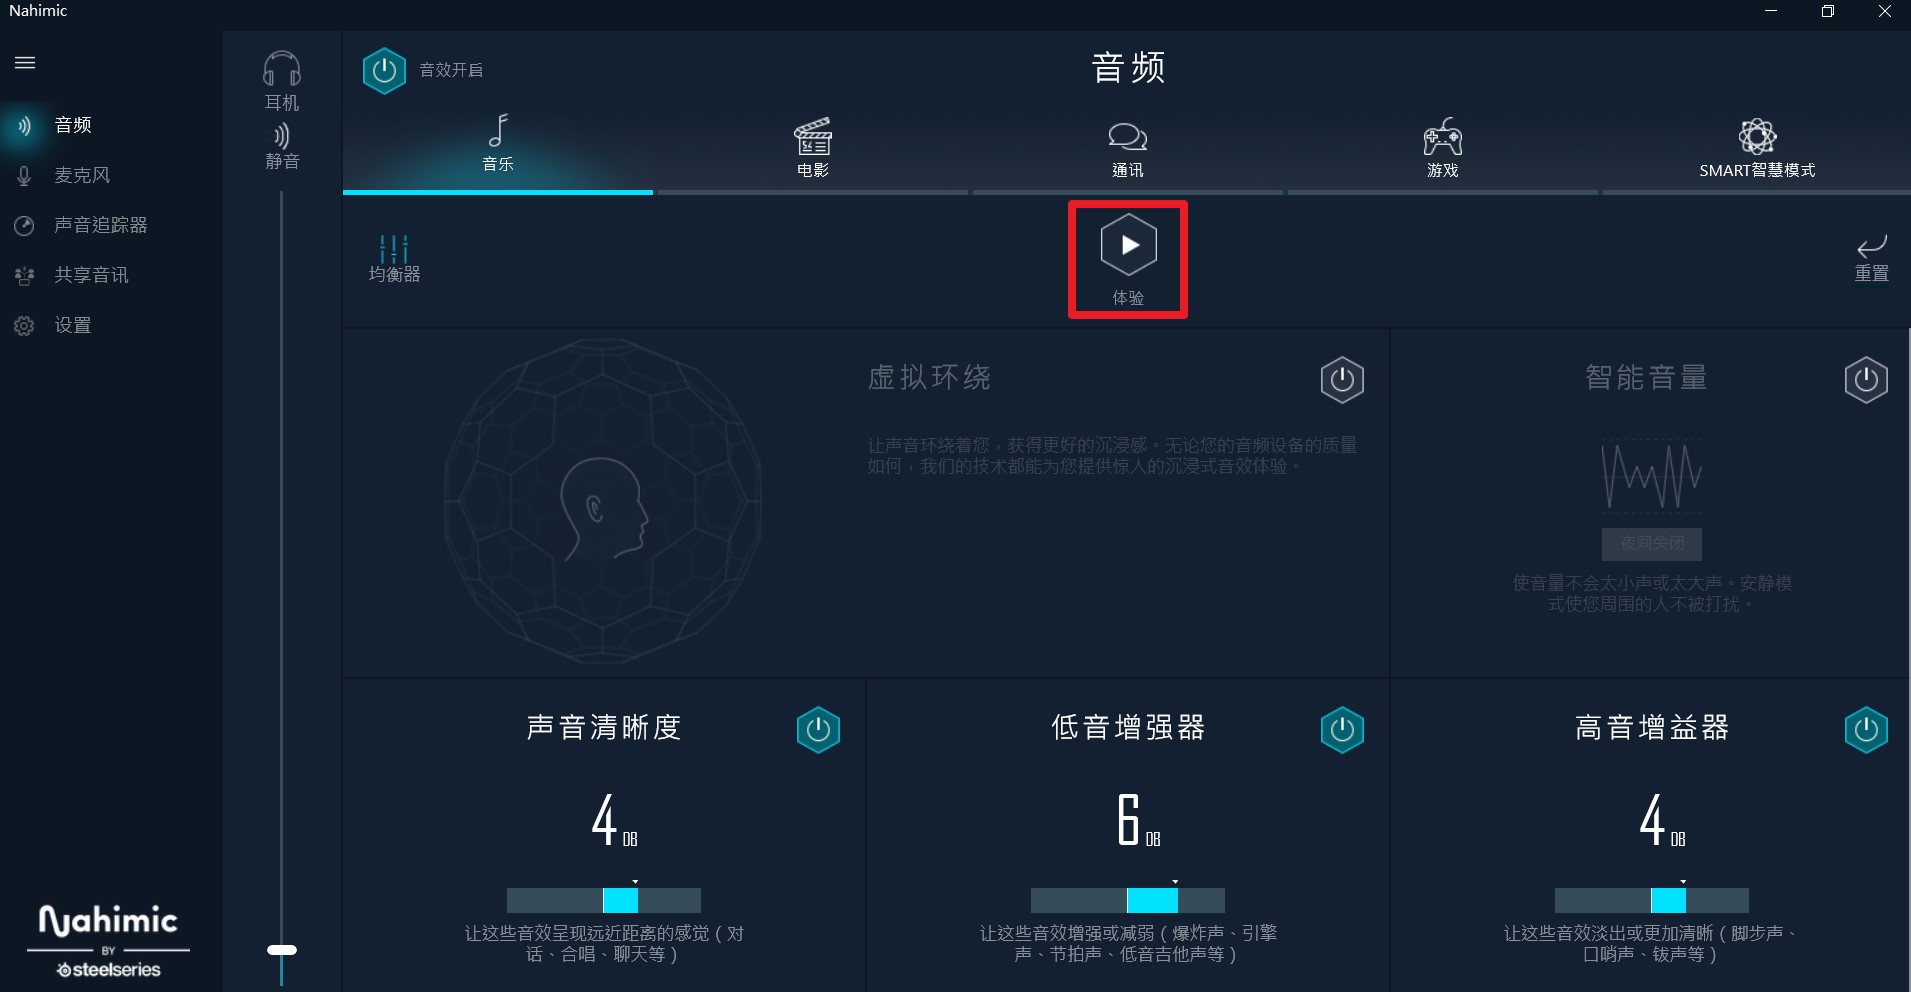Switch to the 电影 movie profile tab
This screenshot has height=992, width=1911.
pos(813,150)
